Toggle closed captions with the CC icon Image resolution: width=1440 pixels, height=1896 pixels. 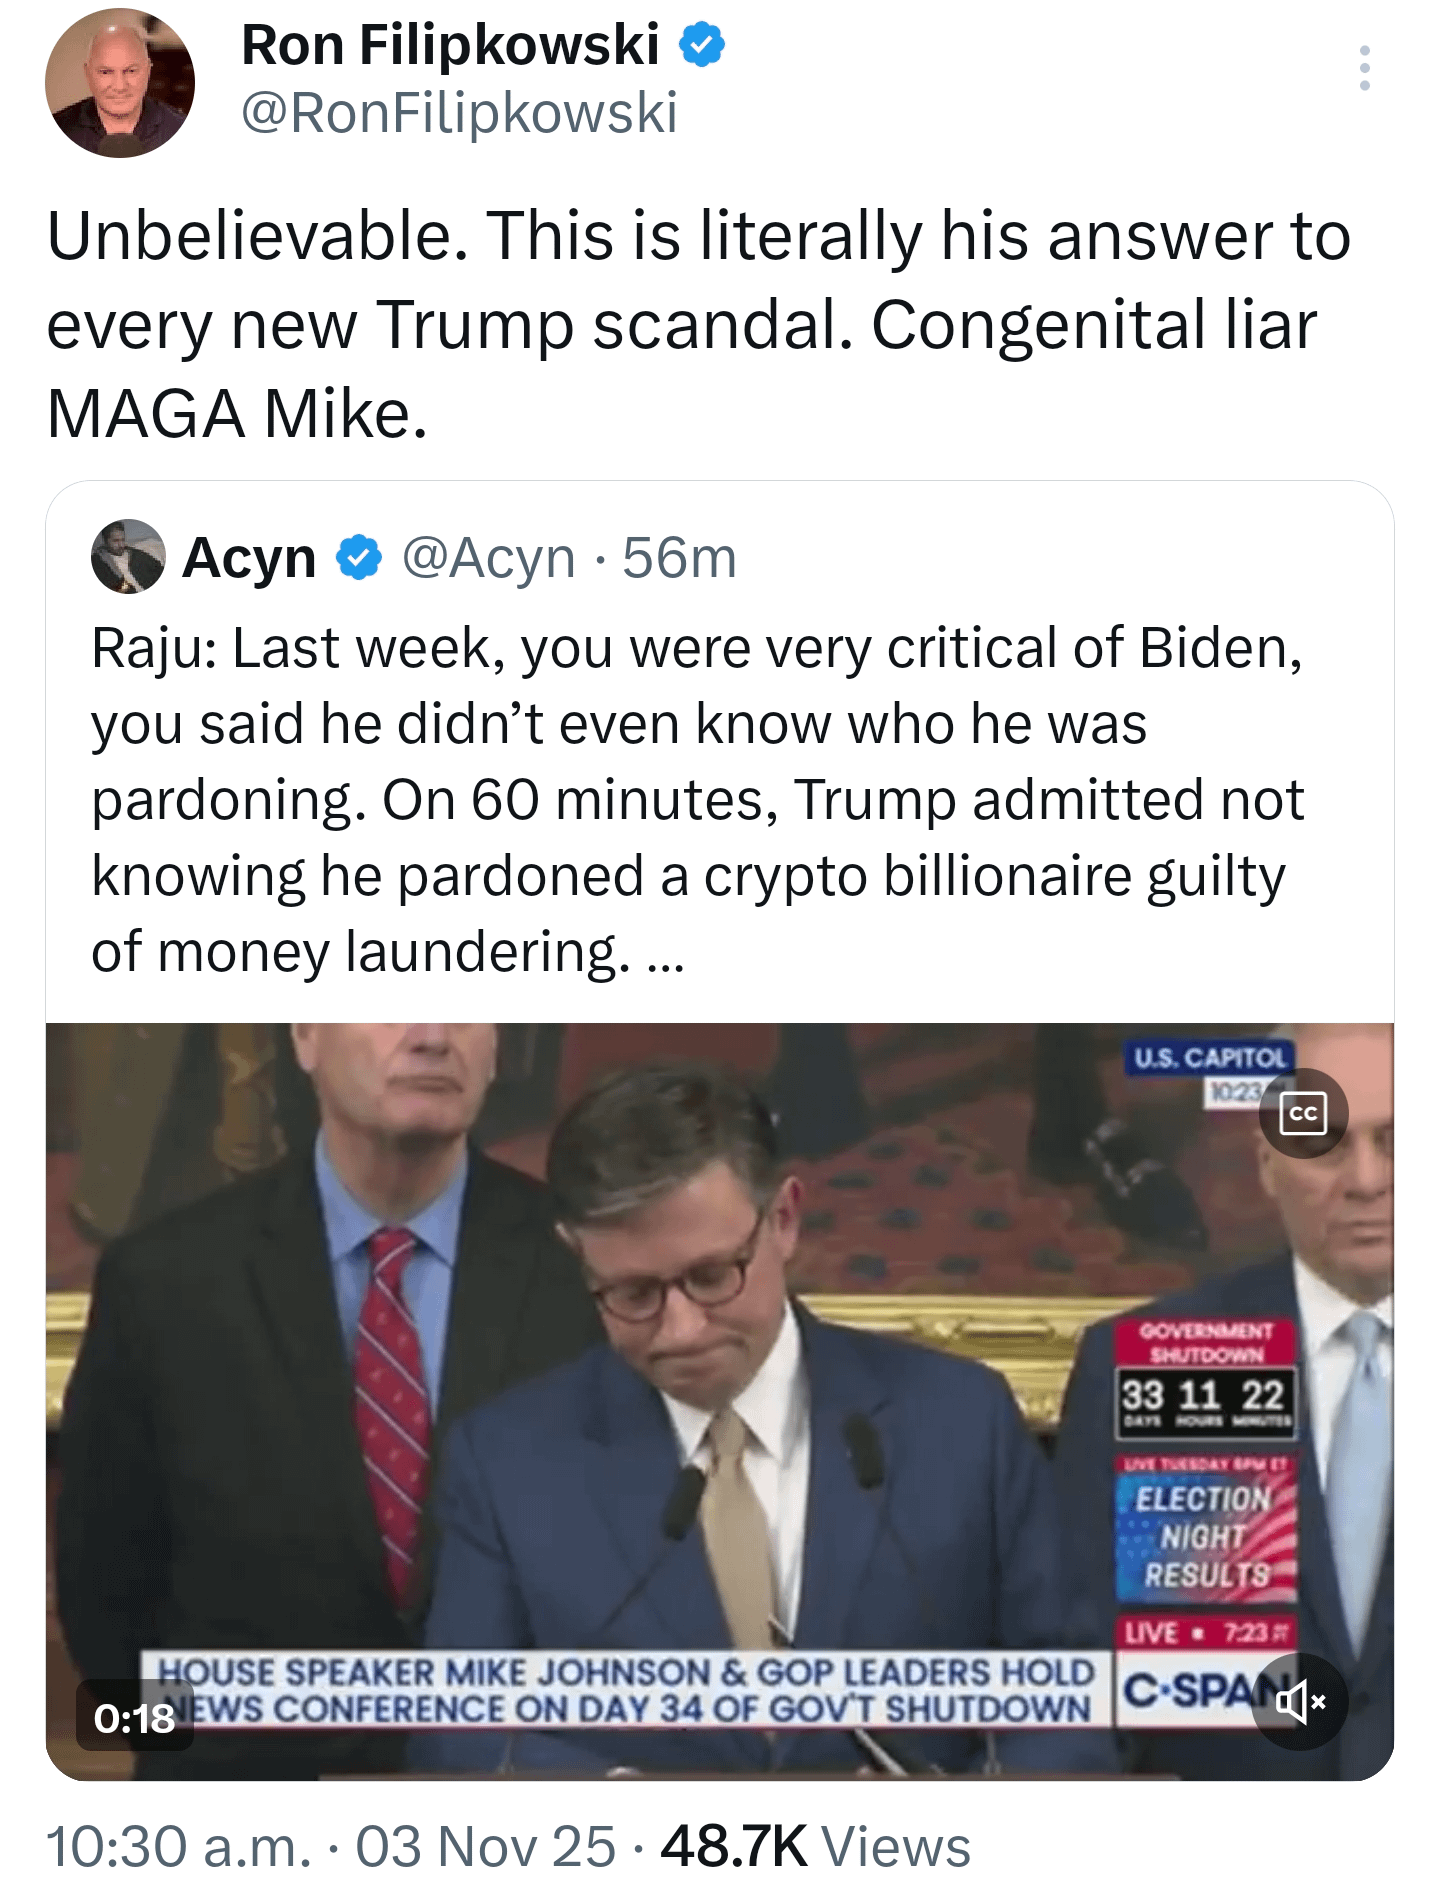point(1303,1113)
